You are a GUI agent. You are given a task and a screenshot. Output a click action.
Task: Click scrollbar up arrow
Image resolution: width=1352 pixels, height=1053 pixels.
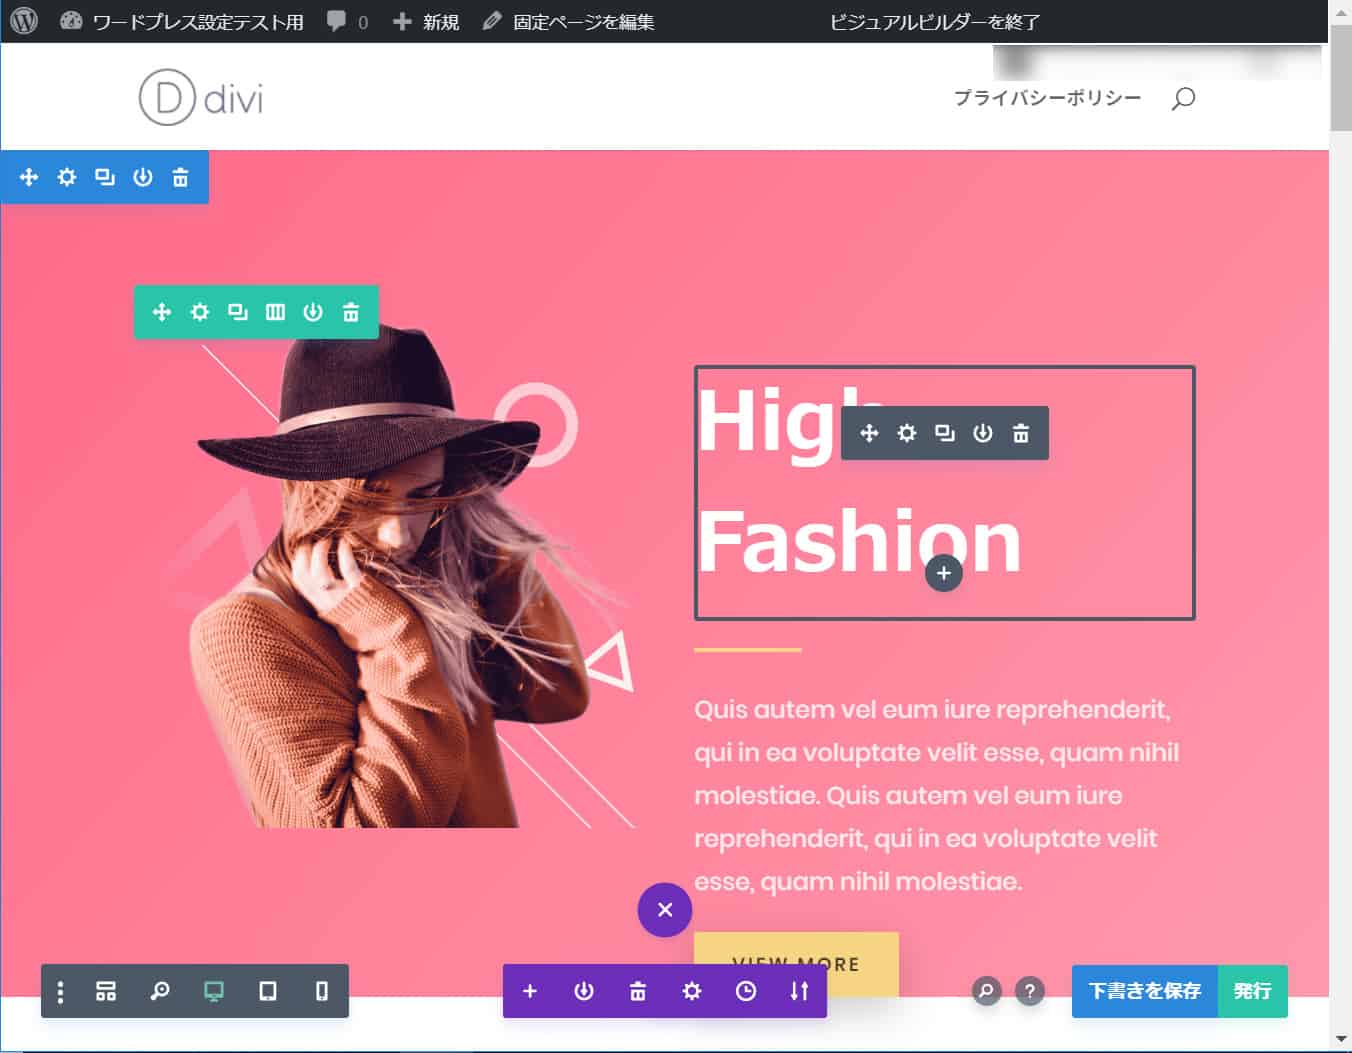coord(1341,11)
